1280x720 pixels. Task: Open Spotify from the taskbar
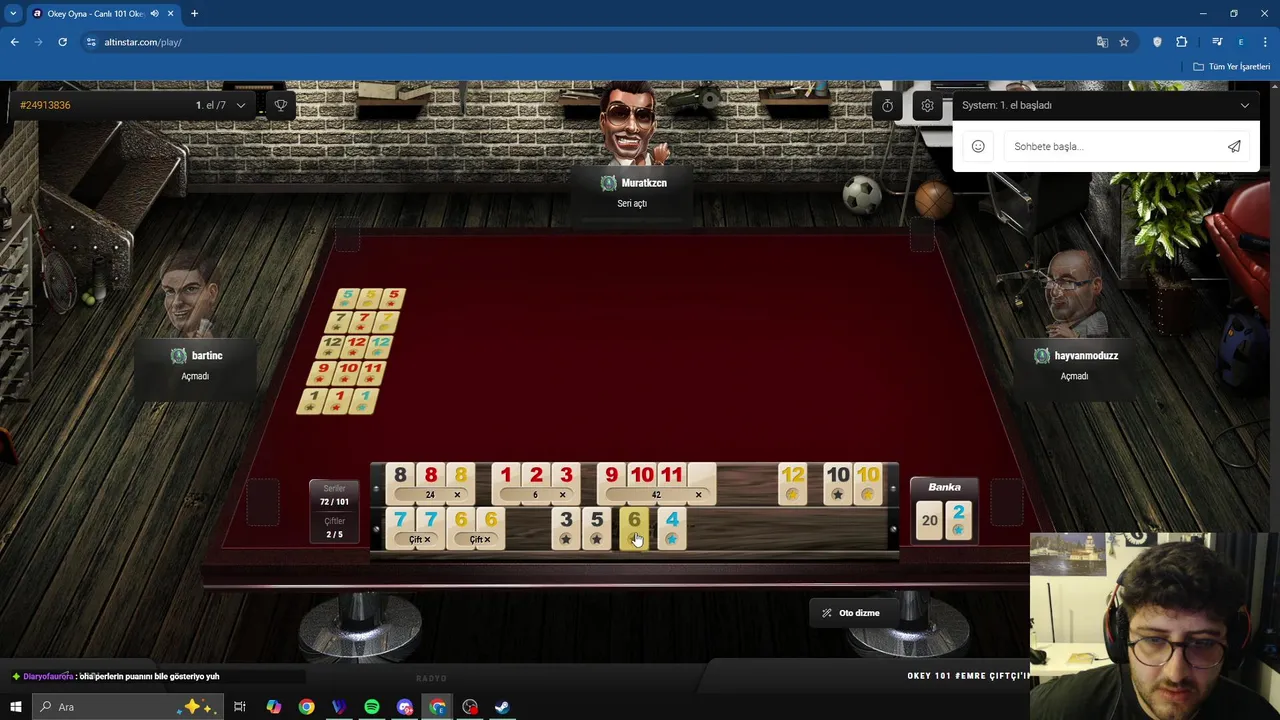(x=372, y=707)
